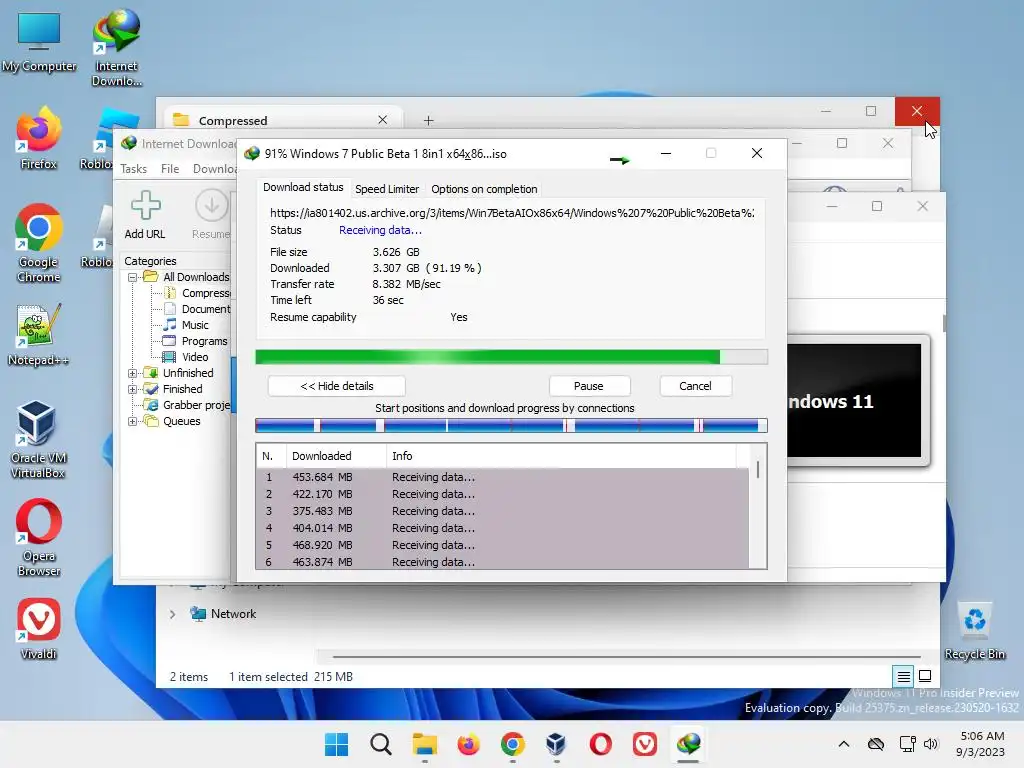The image size is (1024, 768).
Task: Open My Computer desktop icon
Action: [x=39, y=42]
